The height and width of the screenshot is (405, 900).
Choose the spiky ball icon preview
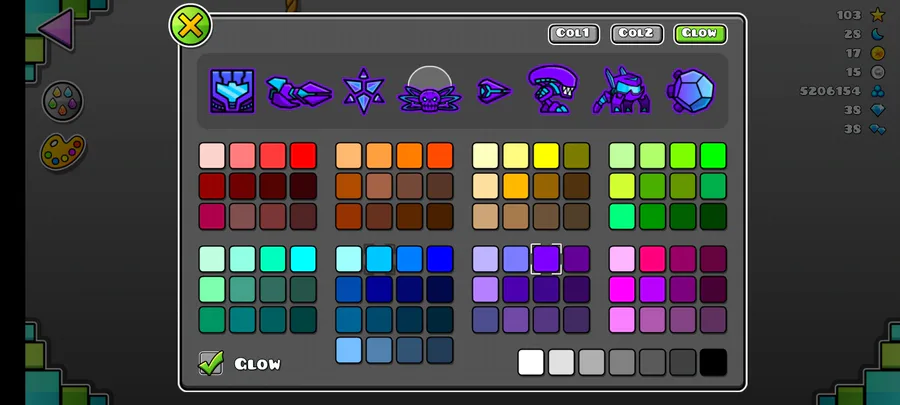coord(363,91)
